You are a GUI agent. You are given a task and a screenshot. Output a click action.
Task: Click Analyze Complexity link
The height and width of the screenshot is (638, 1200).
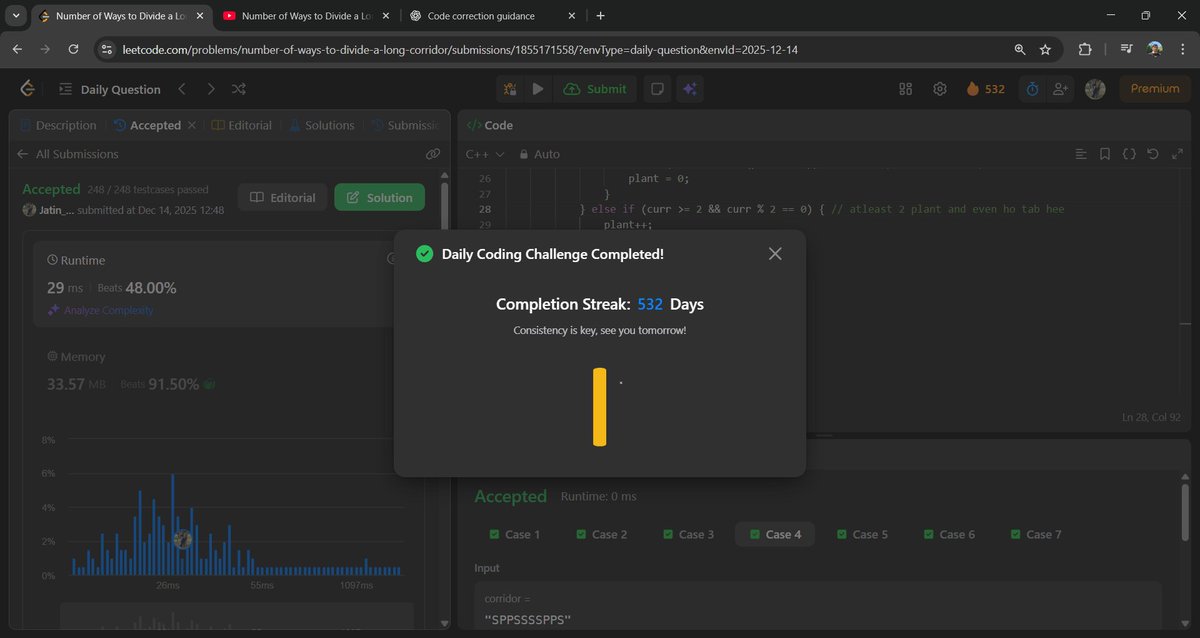point(101,310)
